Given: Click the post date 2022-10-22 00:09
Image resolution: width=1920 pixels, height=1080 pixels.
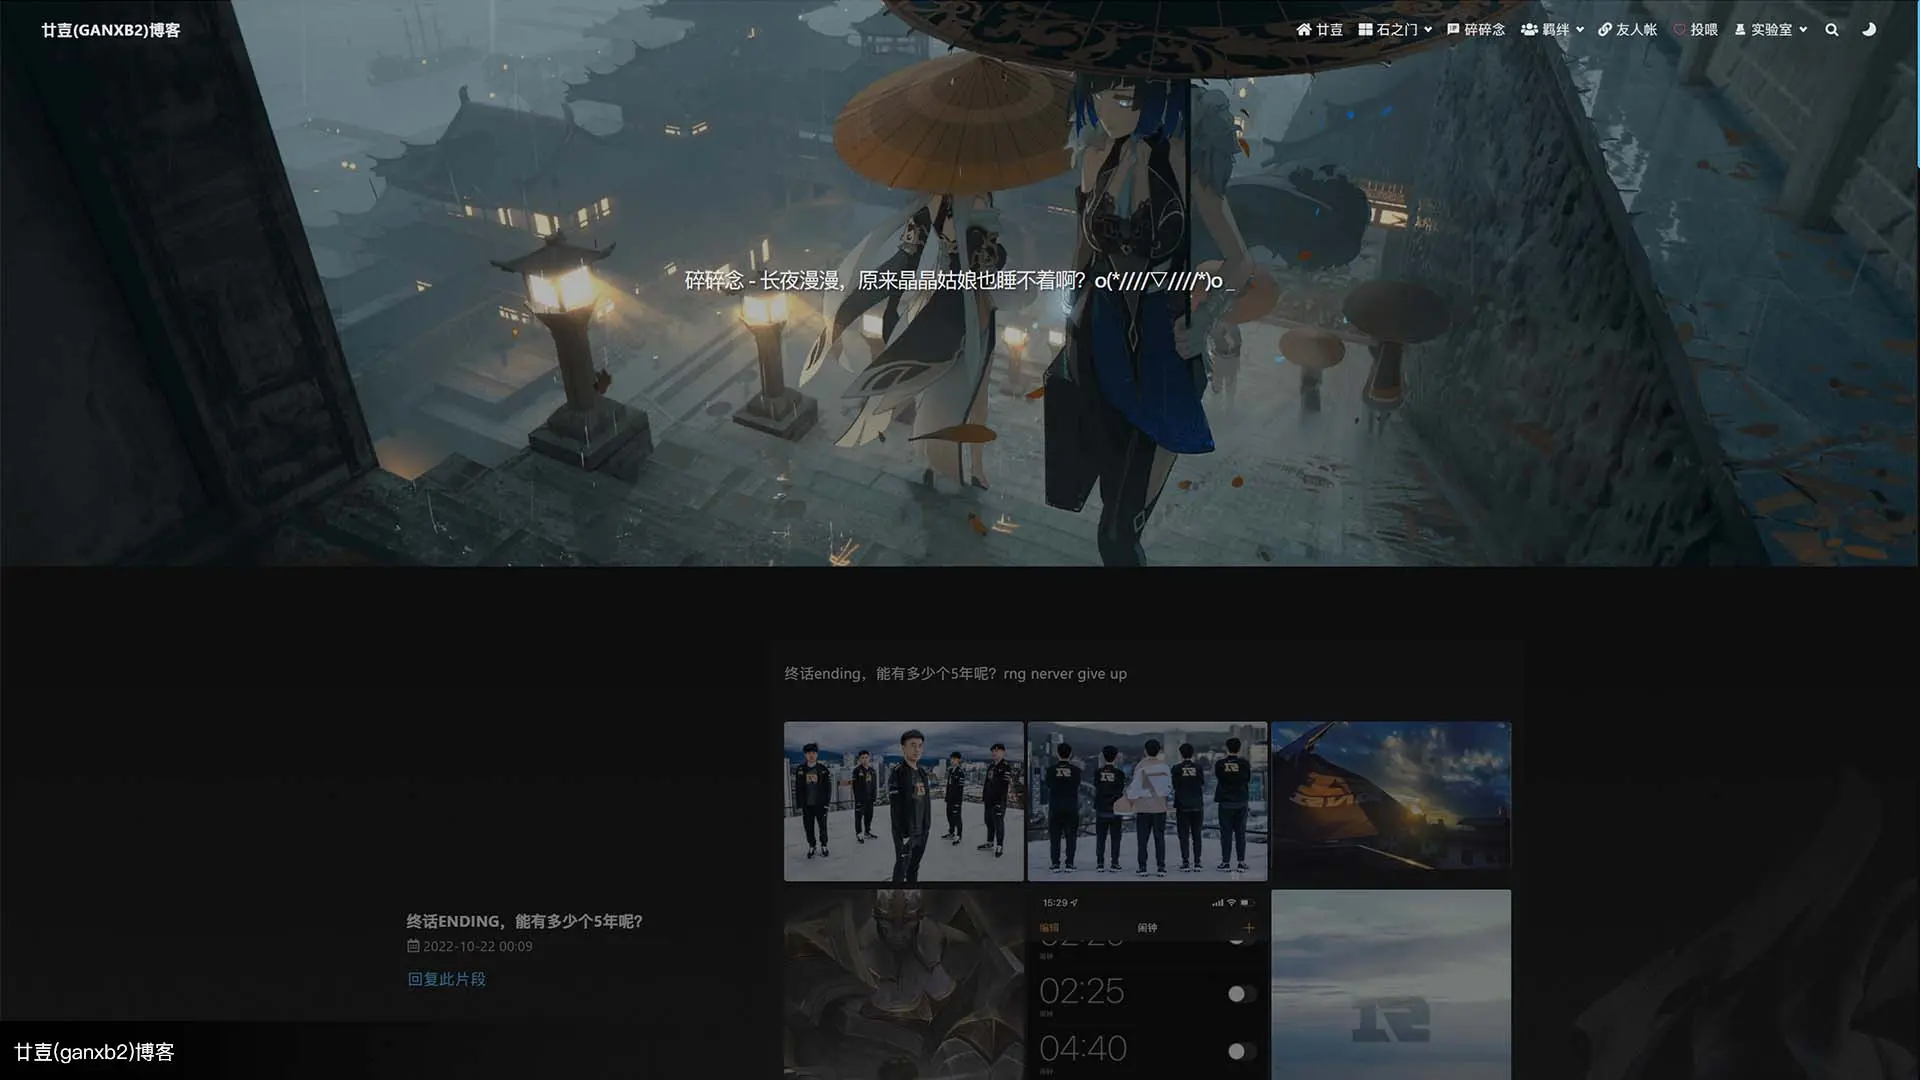Looking at the screenshot, I should 477,946.
